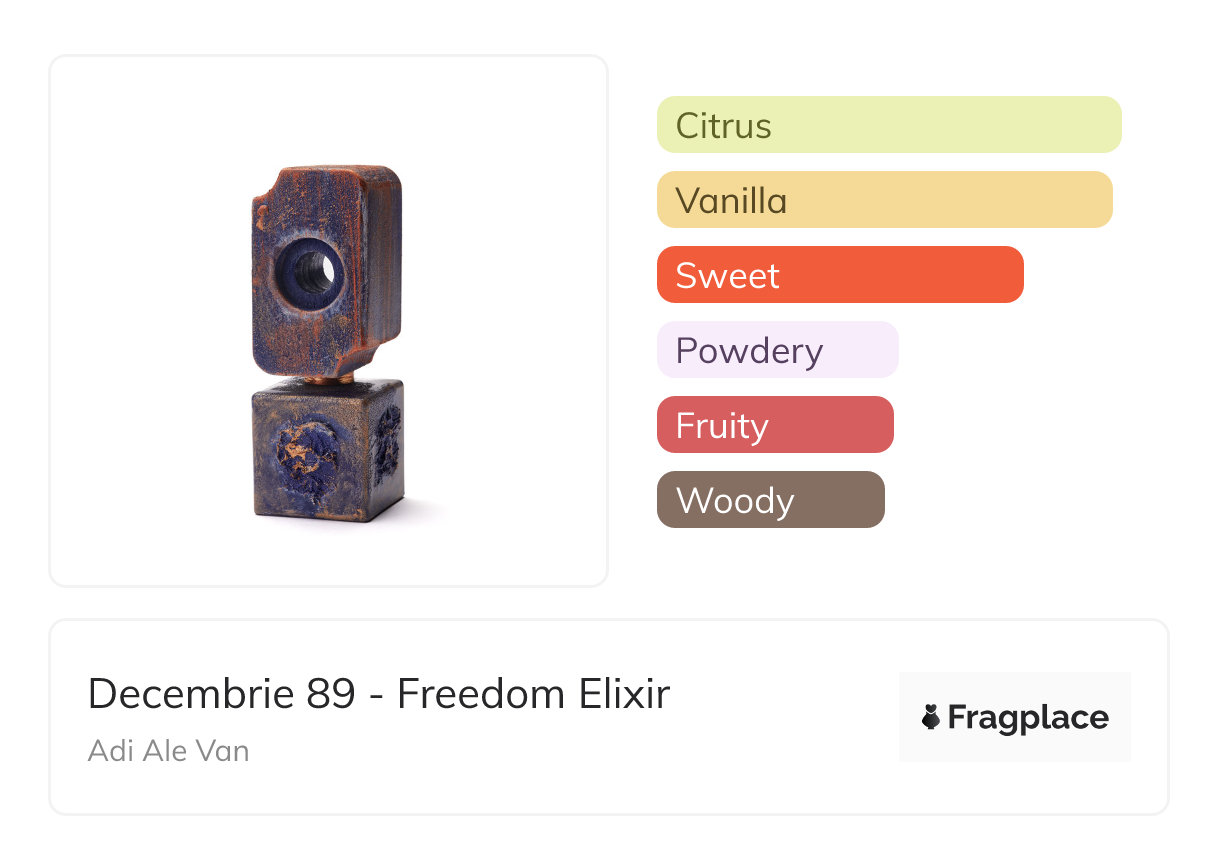This screenshot has width=1218, height=864.
Task: Select the Citrus accord bar
Action: (888, 125)
